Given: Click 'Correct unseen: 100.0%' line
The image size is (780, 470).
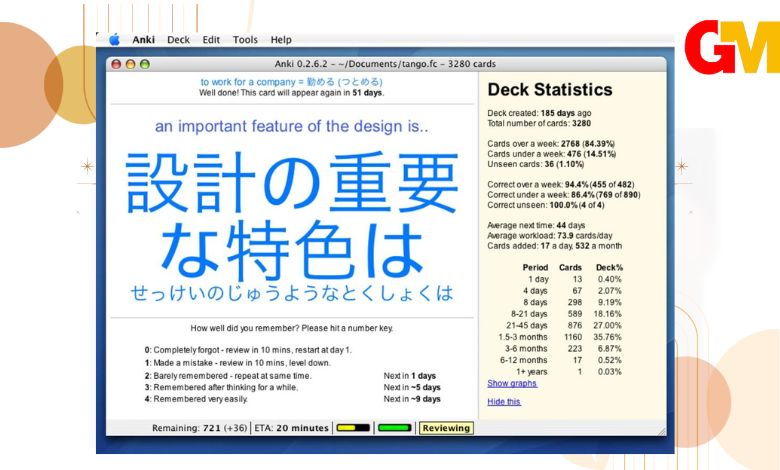Looking at the screenshot, I should (x=546, y=205).
